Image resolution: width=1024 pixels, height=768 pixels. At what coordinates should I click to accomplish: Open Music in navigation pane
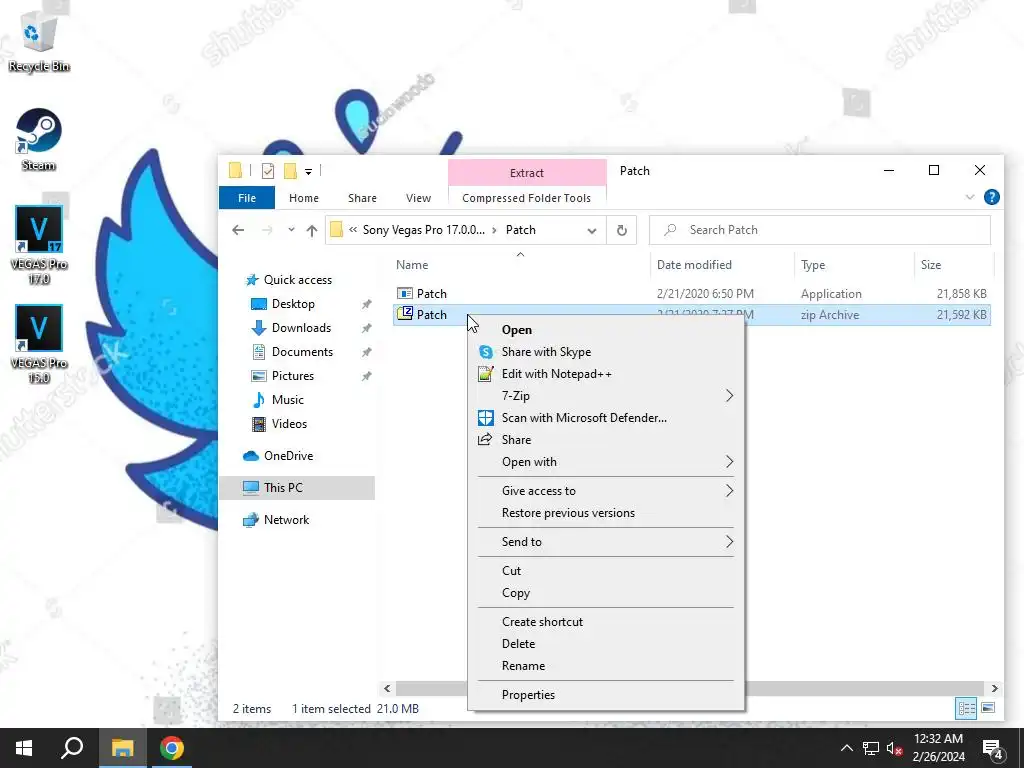[287, 400]
